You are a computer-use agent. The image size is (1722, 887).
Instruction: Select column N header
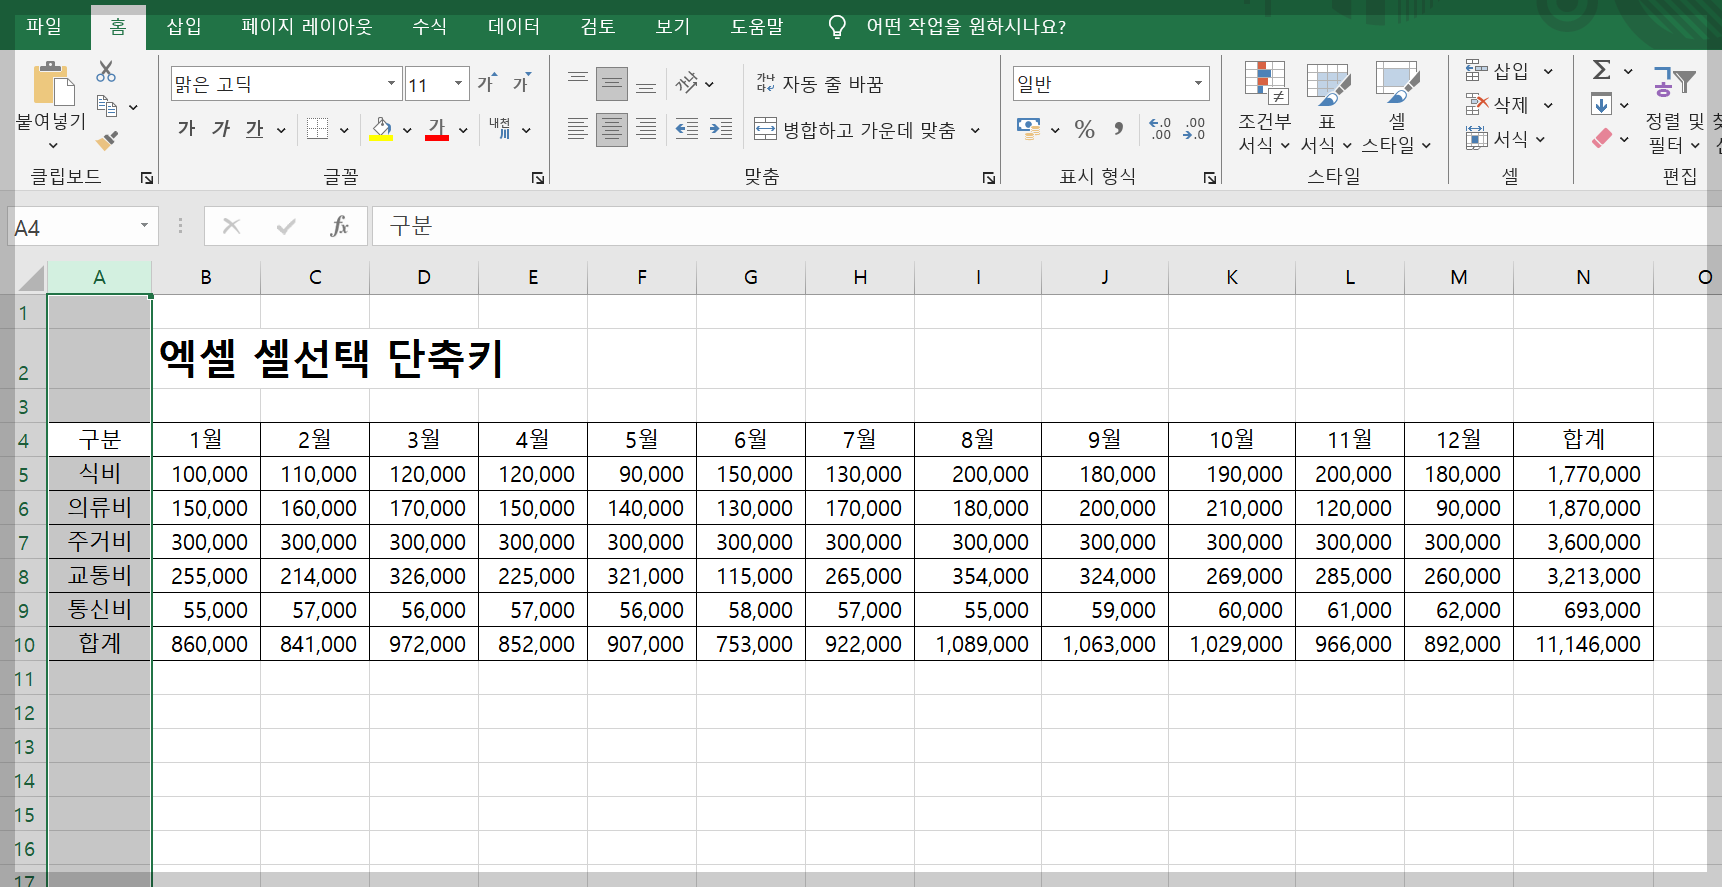[x=1583, y=278]
